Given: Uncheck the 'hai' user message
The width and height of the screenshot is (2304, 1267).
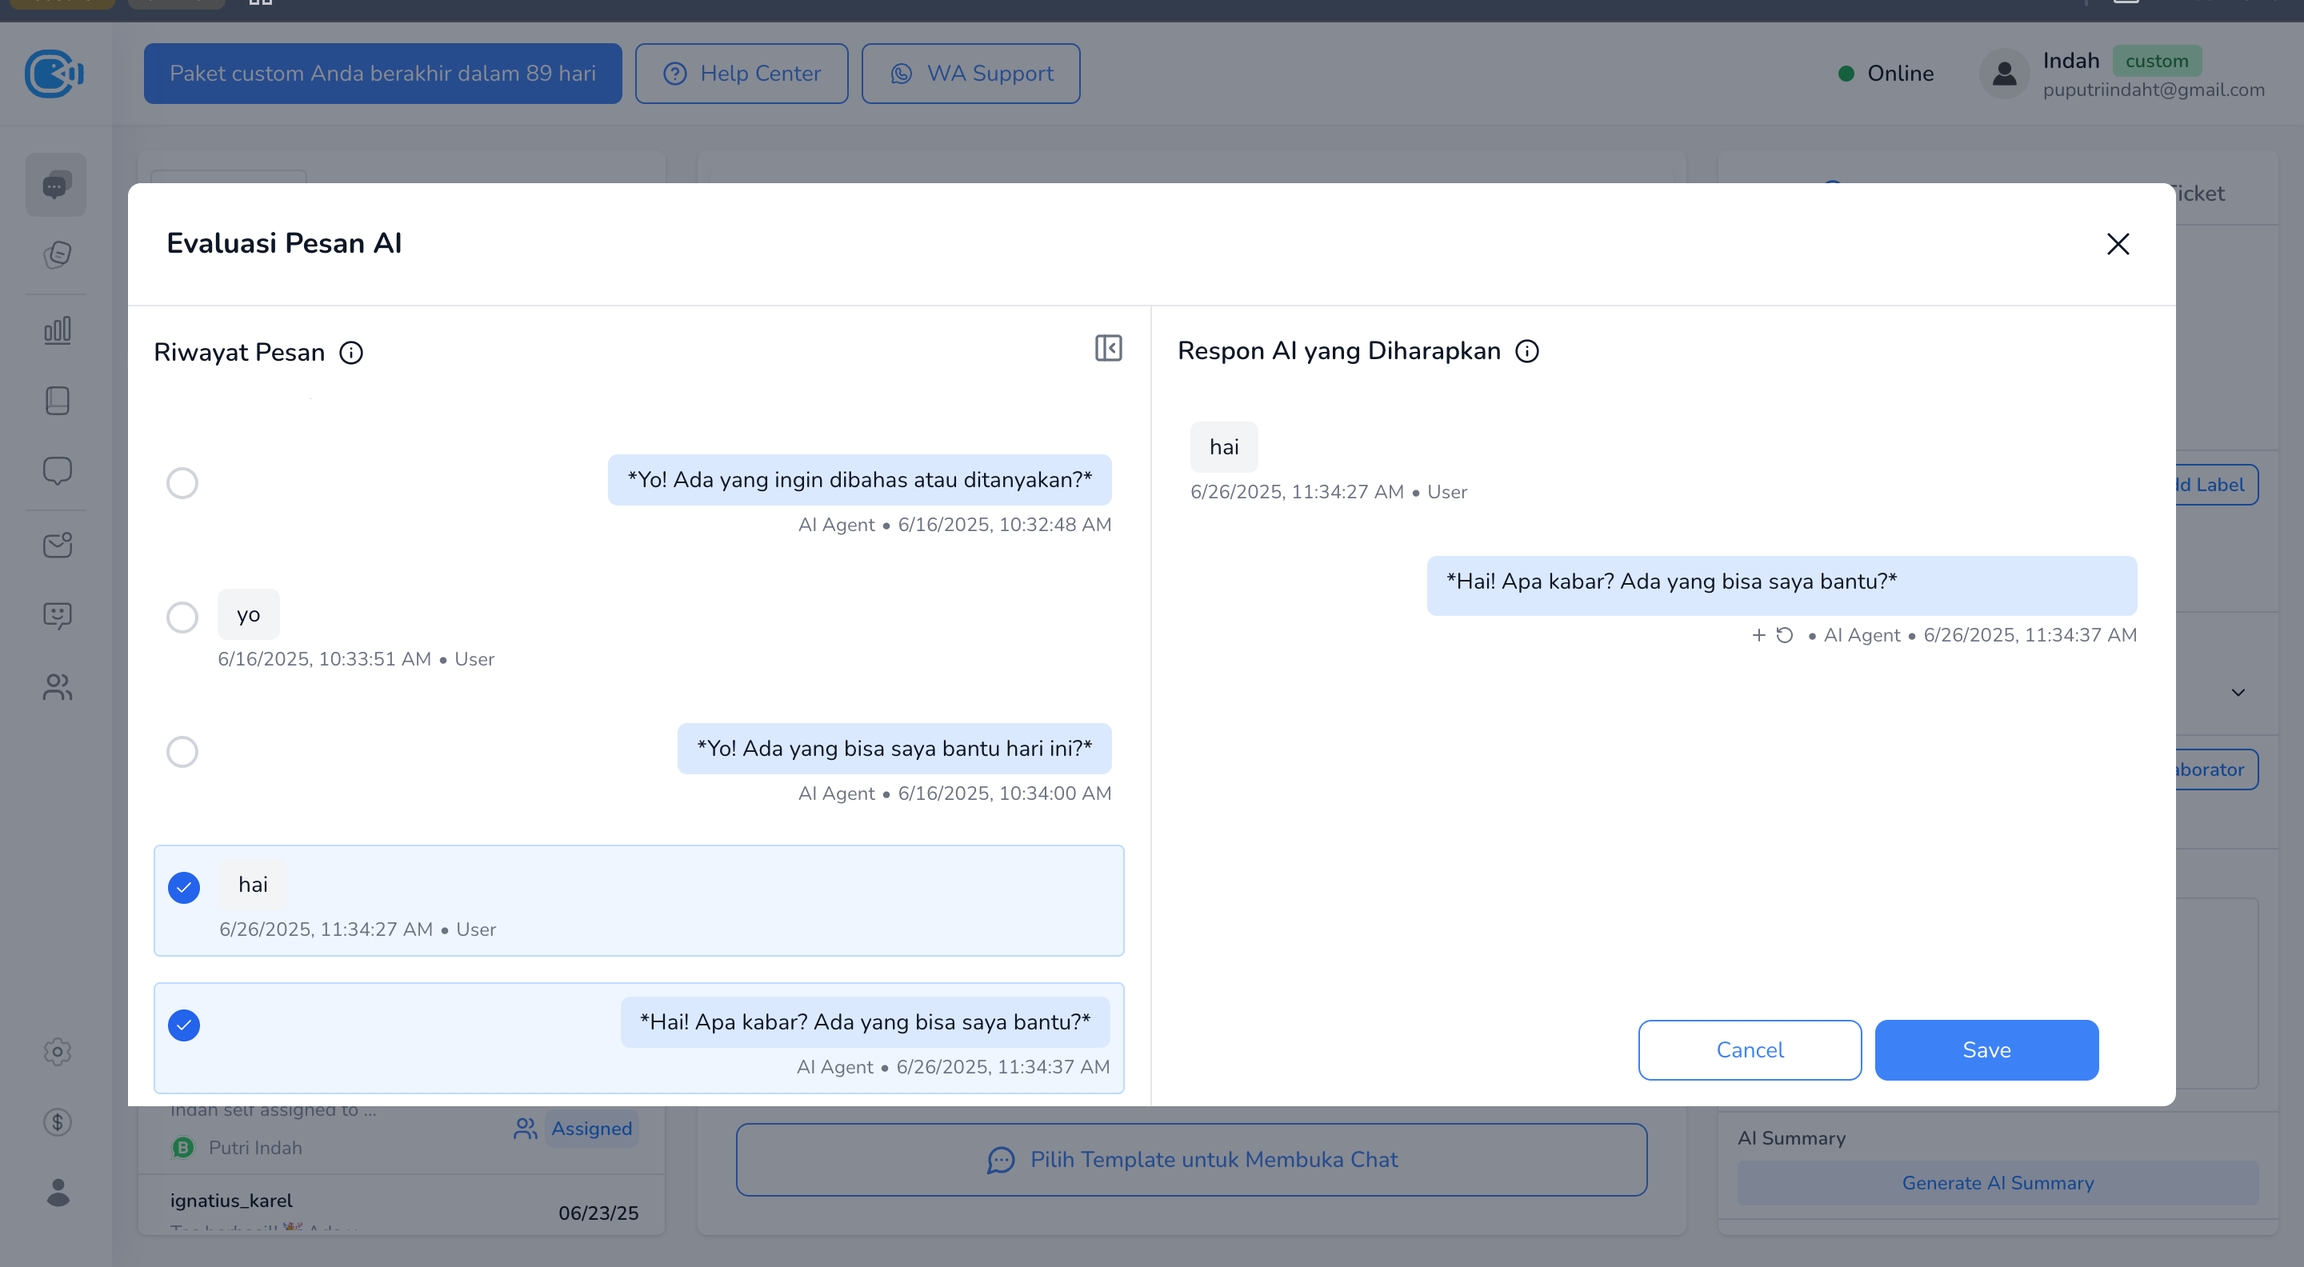Looking at the screenshot, I should 184,888.
